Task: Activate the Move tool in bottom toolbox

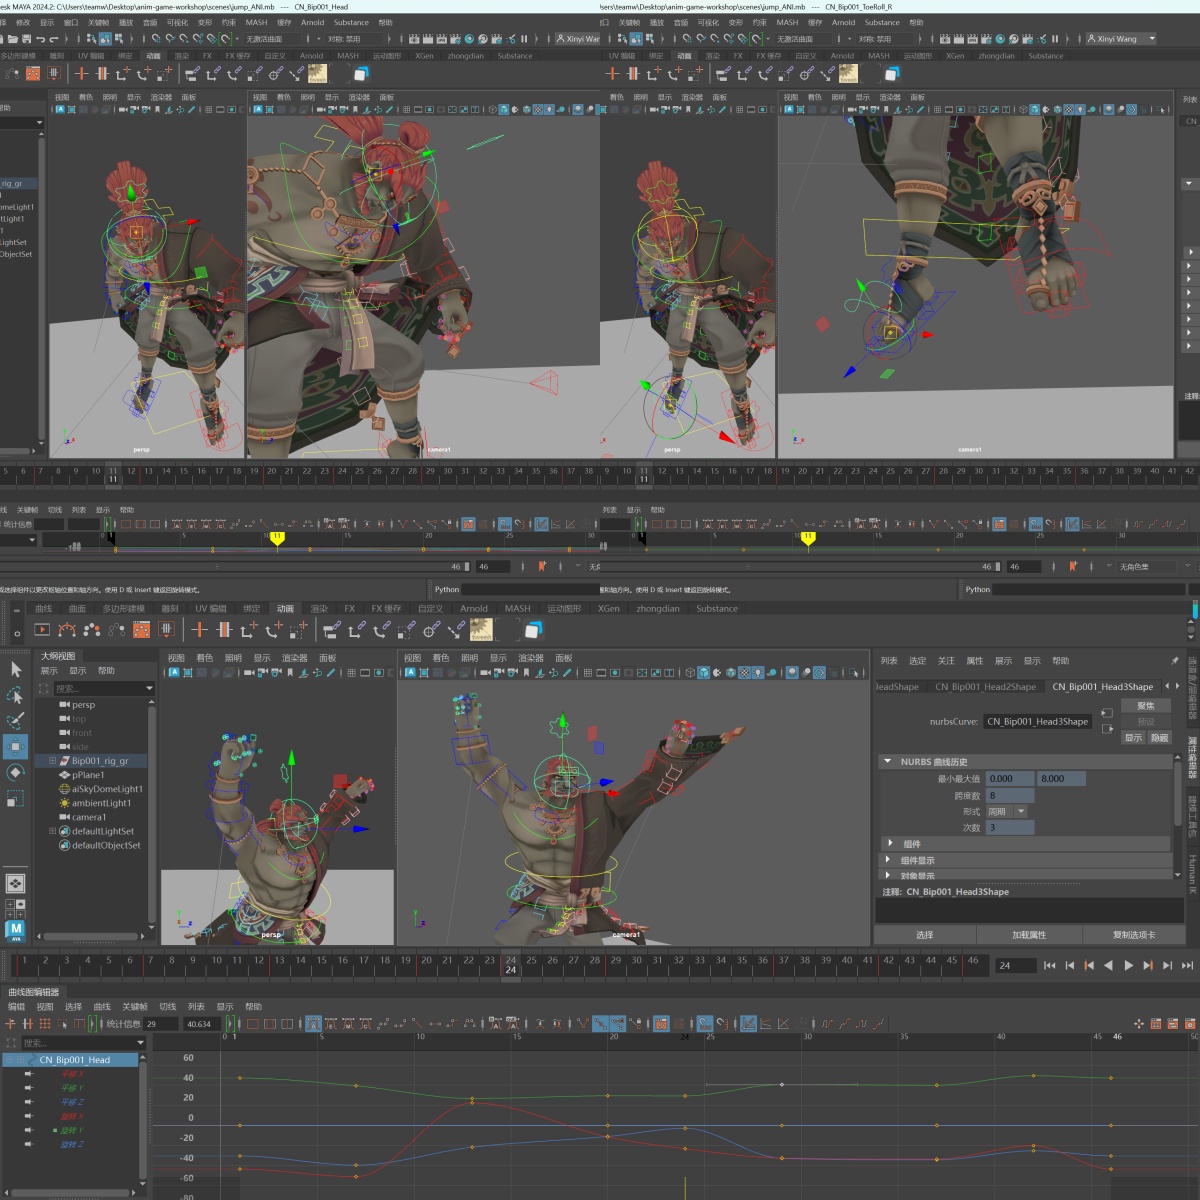Action: 15,747
